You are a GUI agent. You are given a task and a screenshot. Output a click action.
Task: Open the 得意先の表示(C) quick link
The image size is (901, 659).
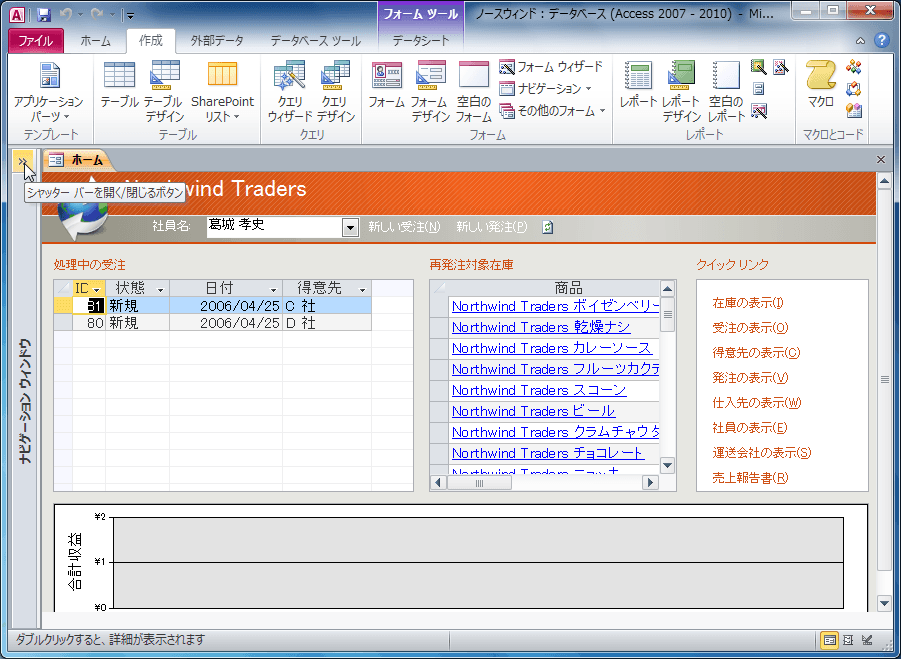point(756,353)
